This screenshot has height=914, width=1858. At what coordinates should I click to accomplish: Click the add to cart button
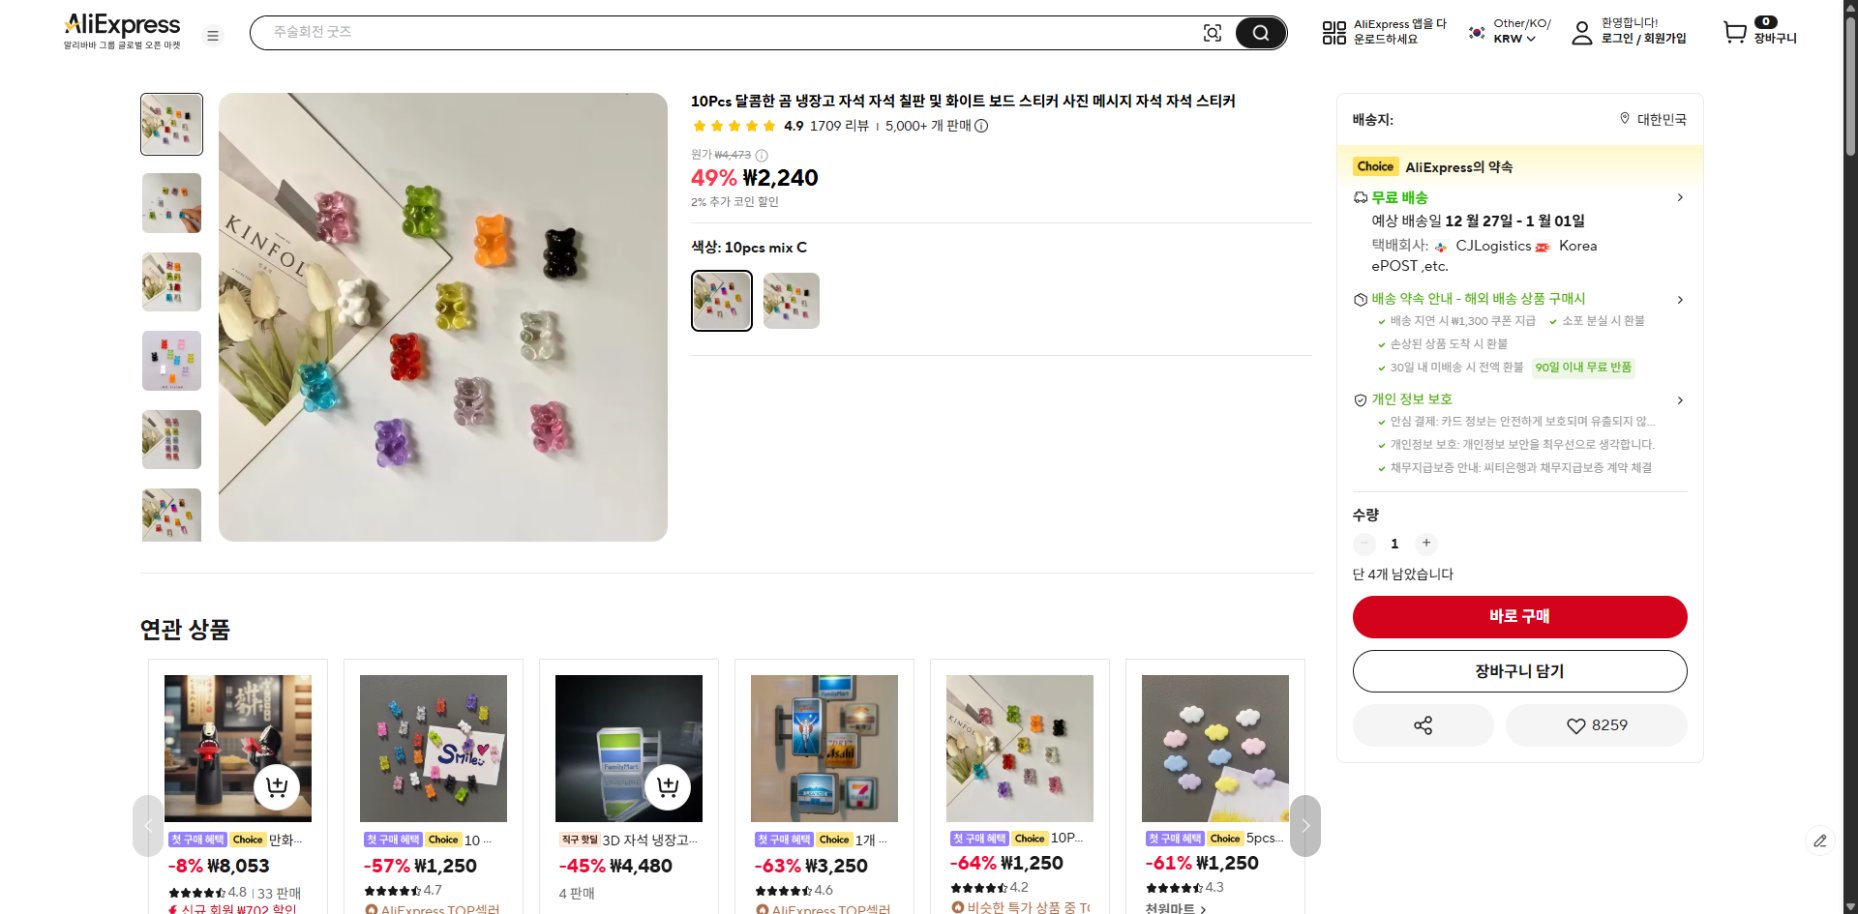[x=1519, y=671]
